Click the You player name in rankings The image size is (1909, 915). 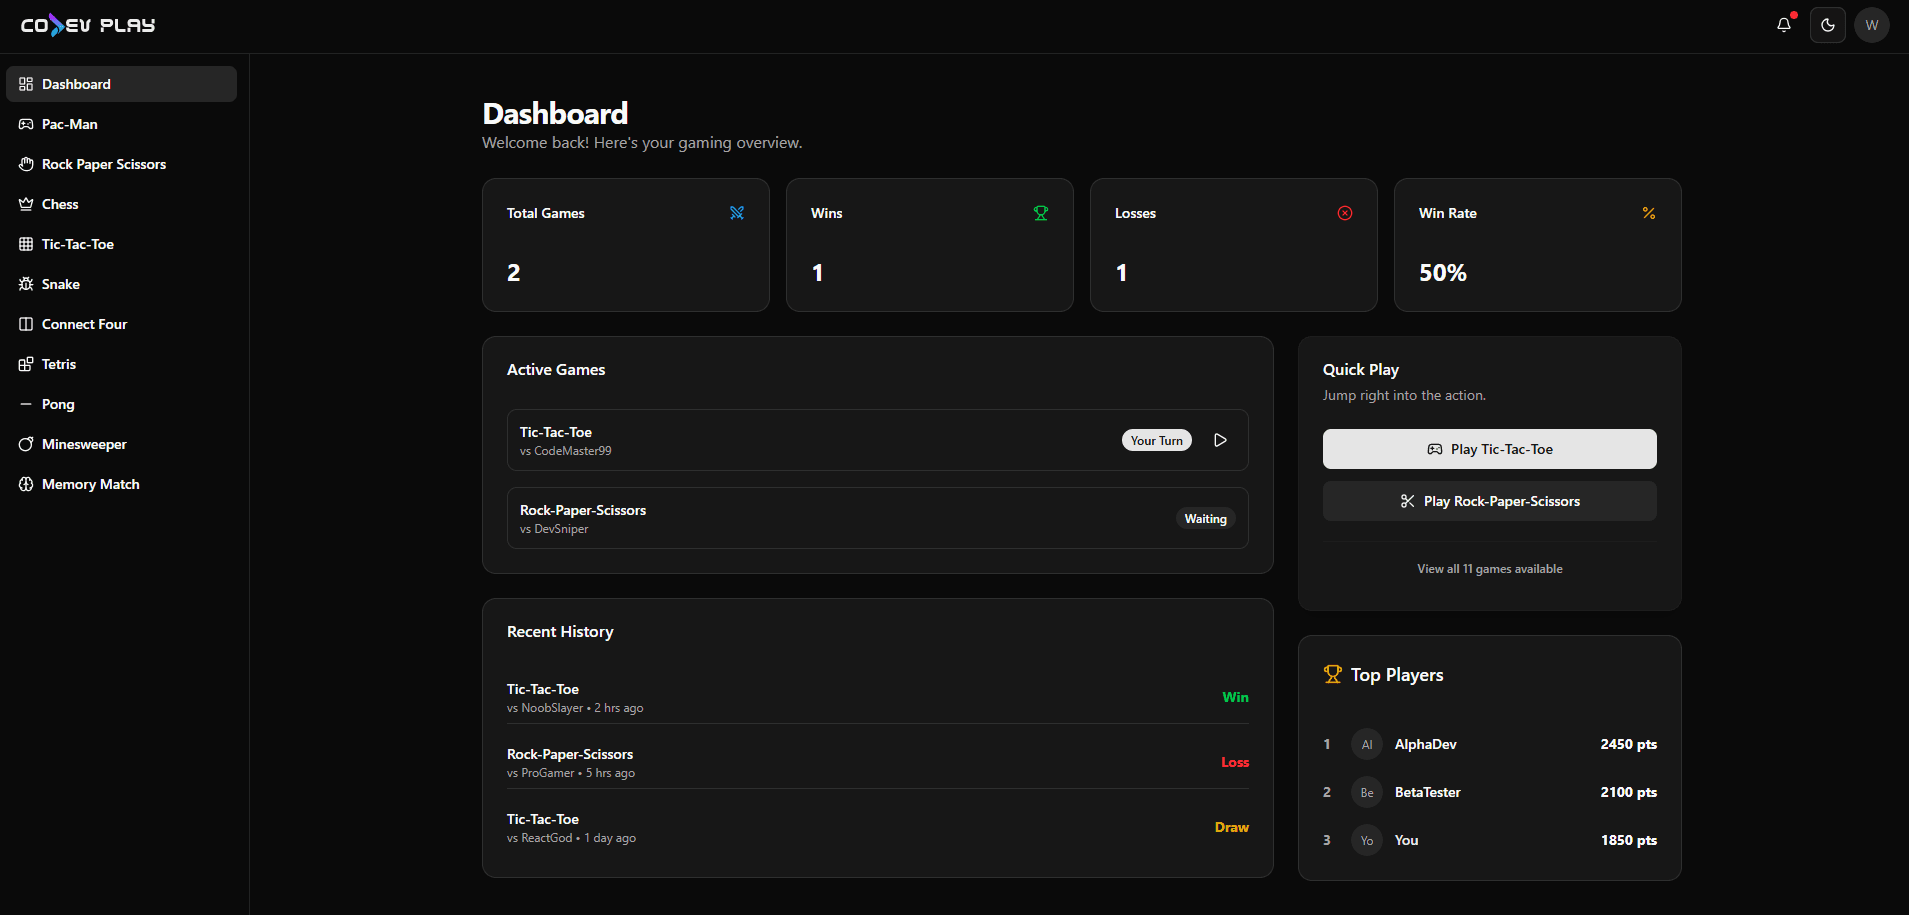pos(1406,840)
